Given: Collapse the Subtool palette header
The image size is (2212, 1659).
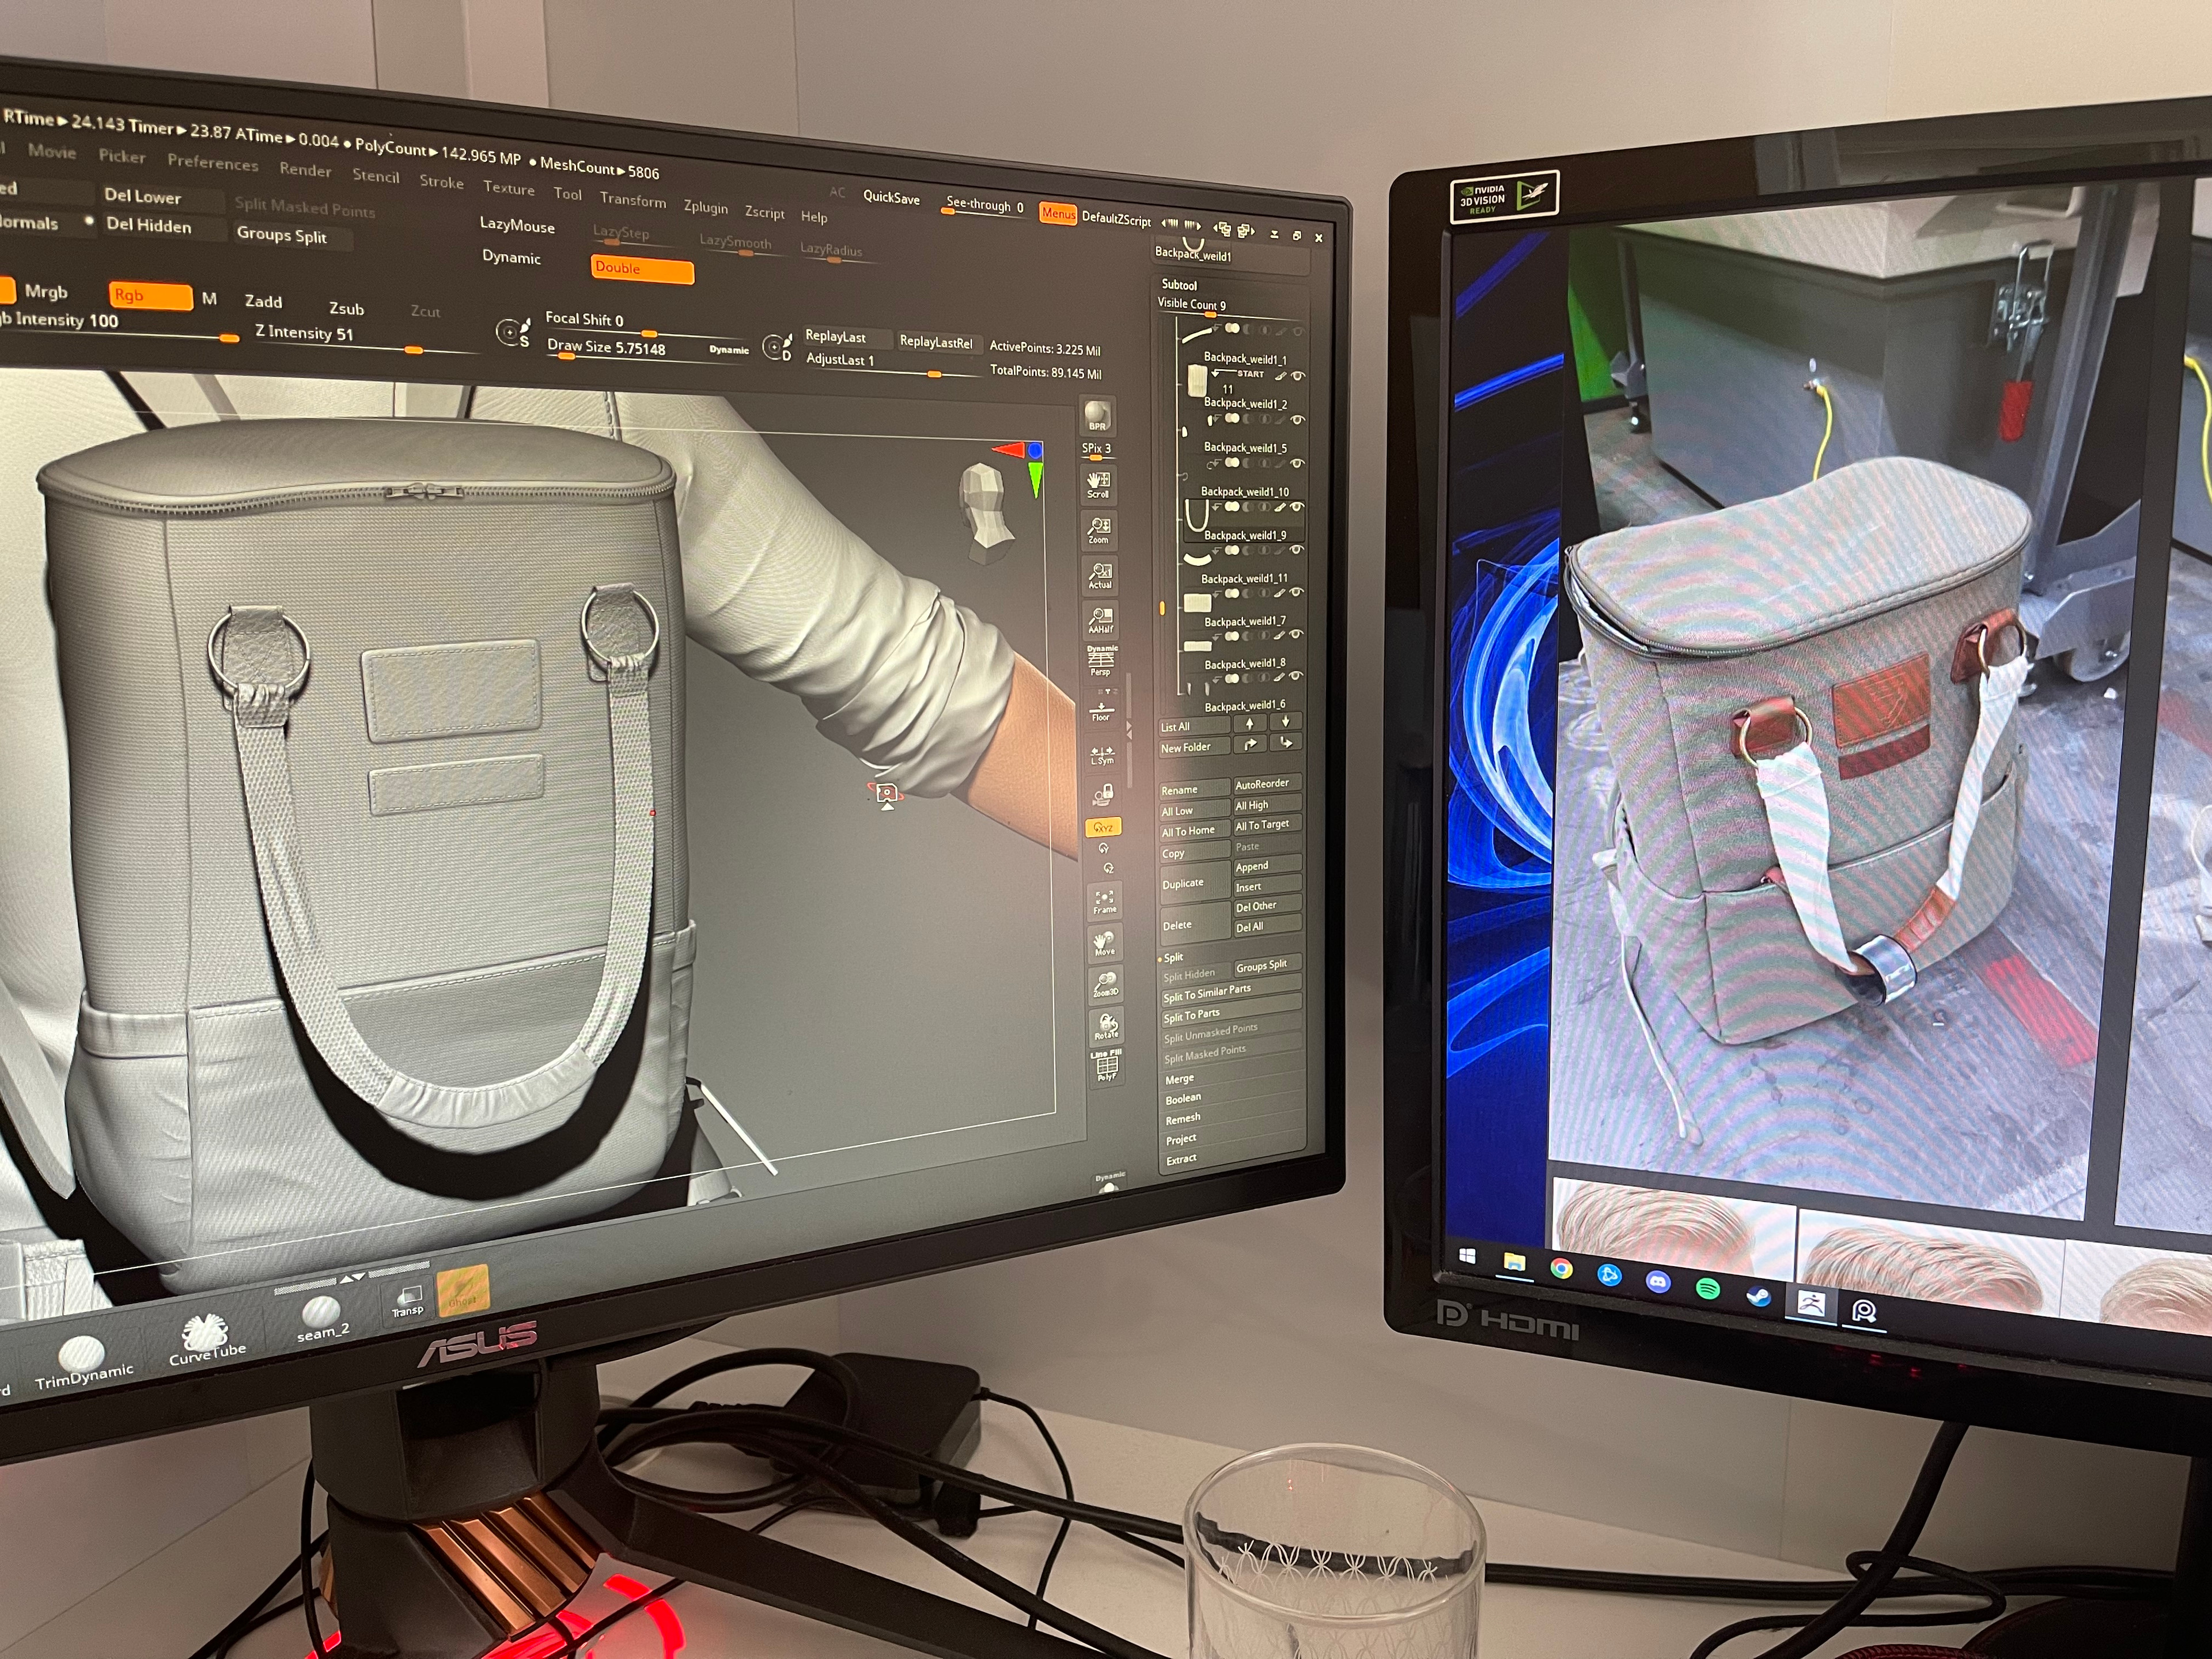Looking at the screenshot, I should (1180, 285).
